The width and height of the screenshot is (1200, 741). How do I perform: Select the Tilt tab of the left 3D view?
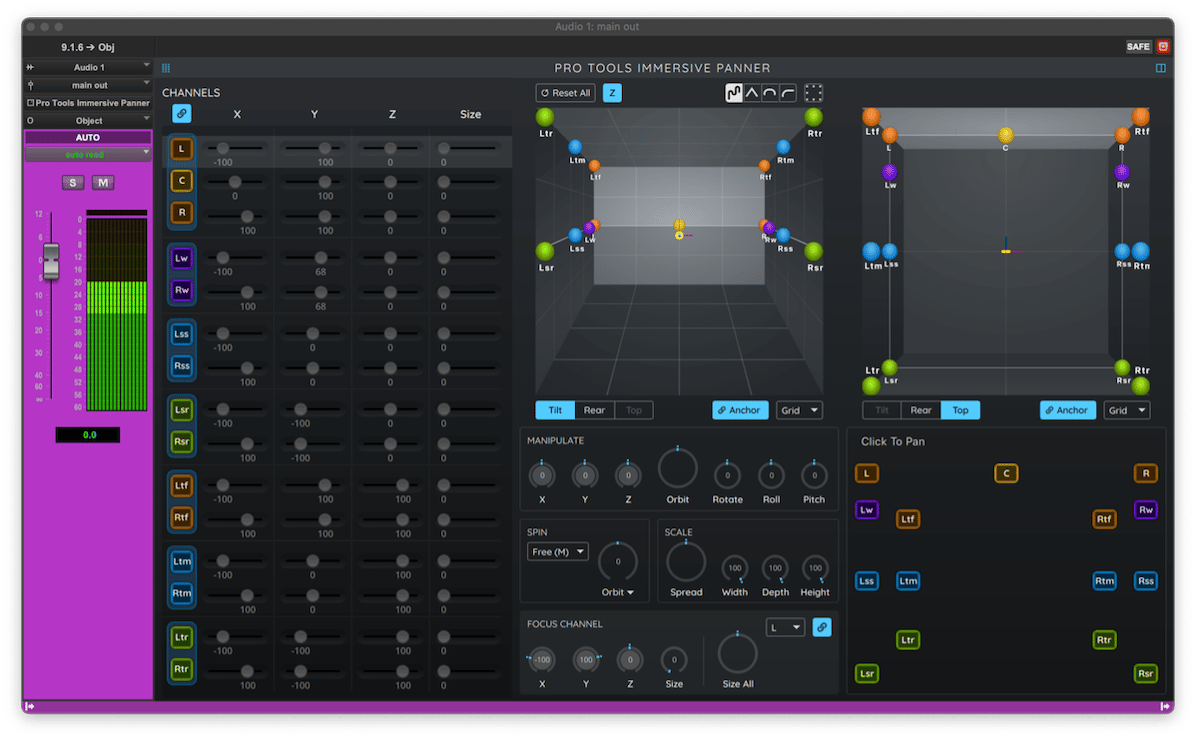(555, 410)
